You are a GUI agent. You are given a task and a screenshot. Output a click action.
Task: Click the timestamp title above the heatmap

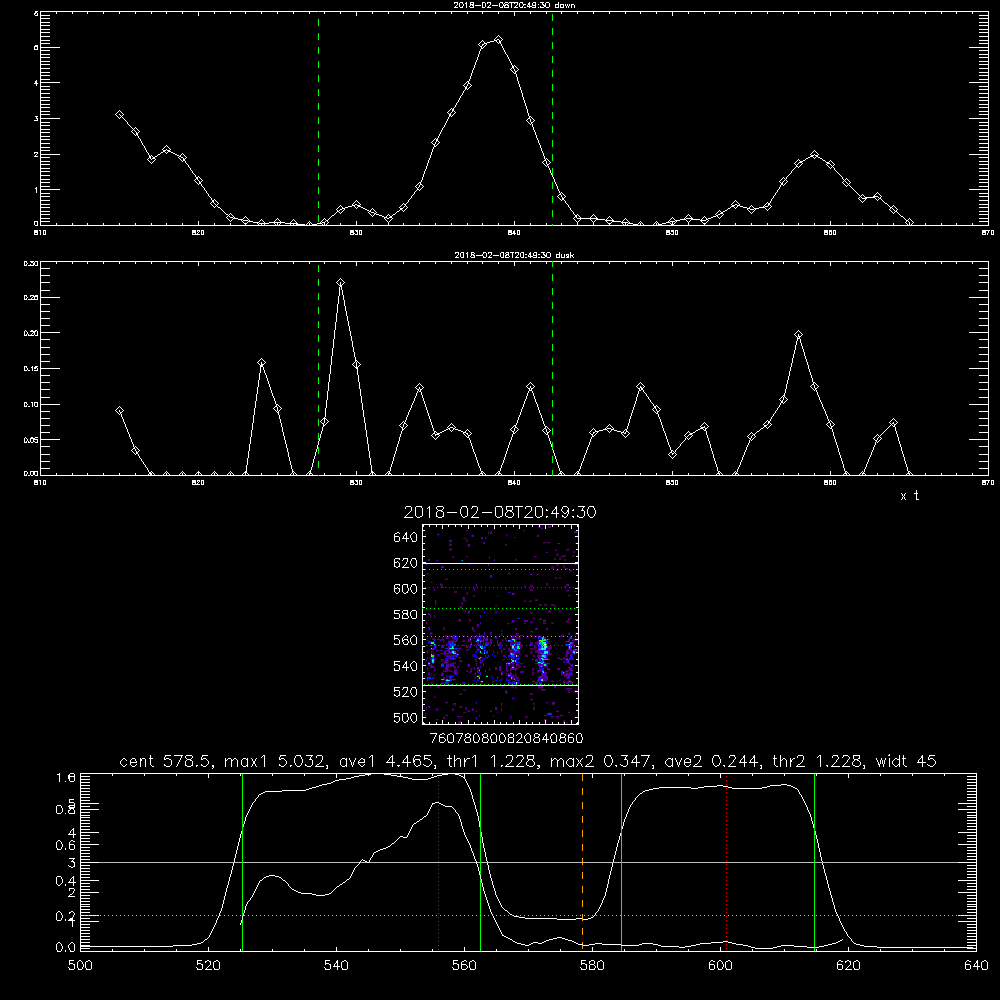pyautogui.click(x=500, y=512)
